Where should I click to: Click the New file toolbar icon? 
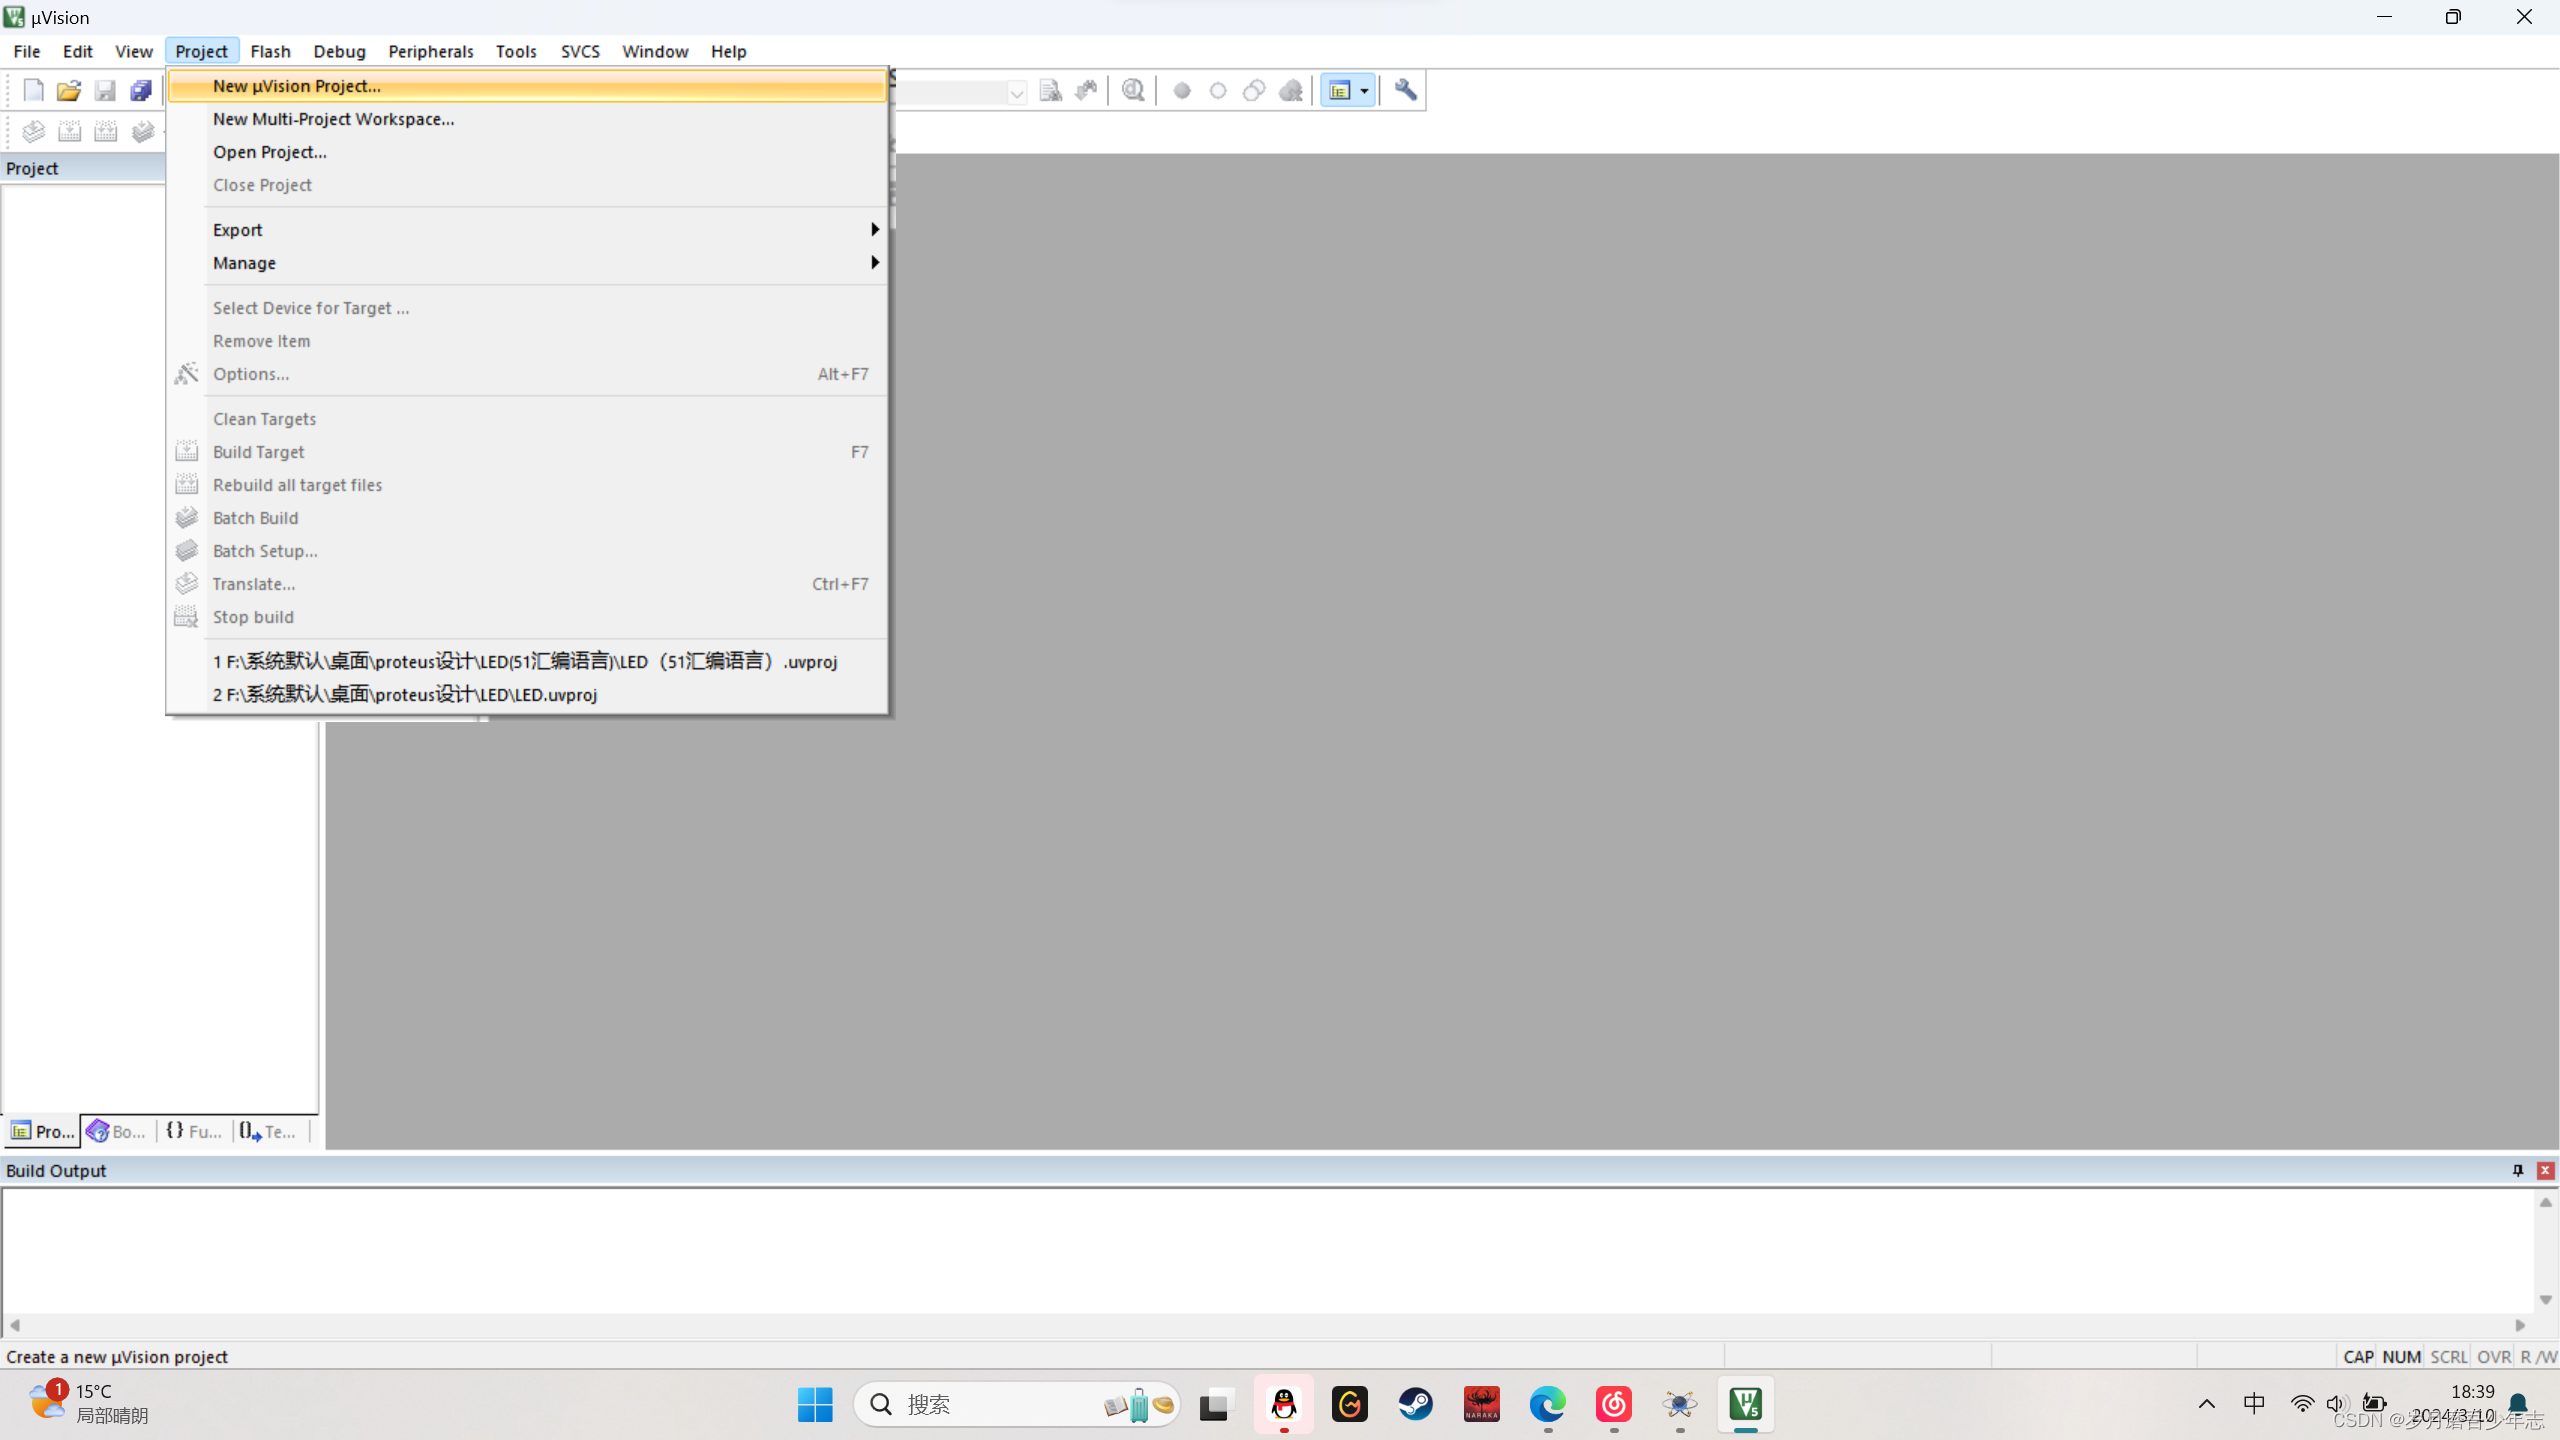point(33,91)
